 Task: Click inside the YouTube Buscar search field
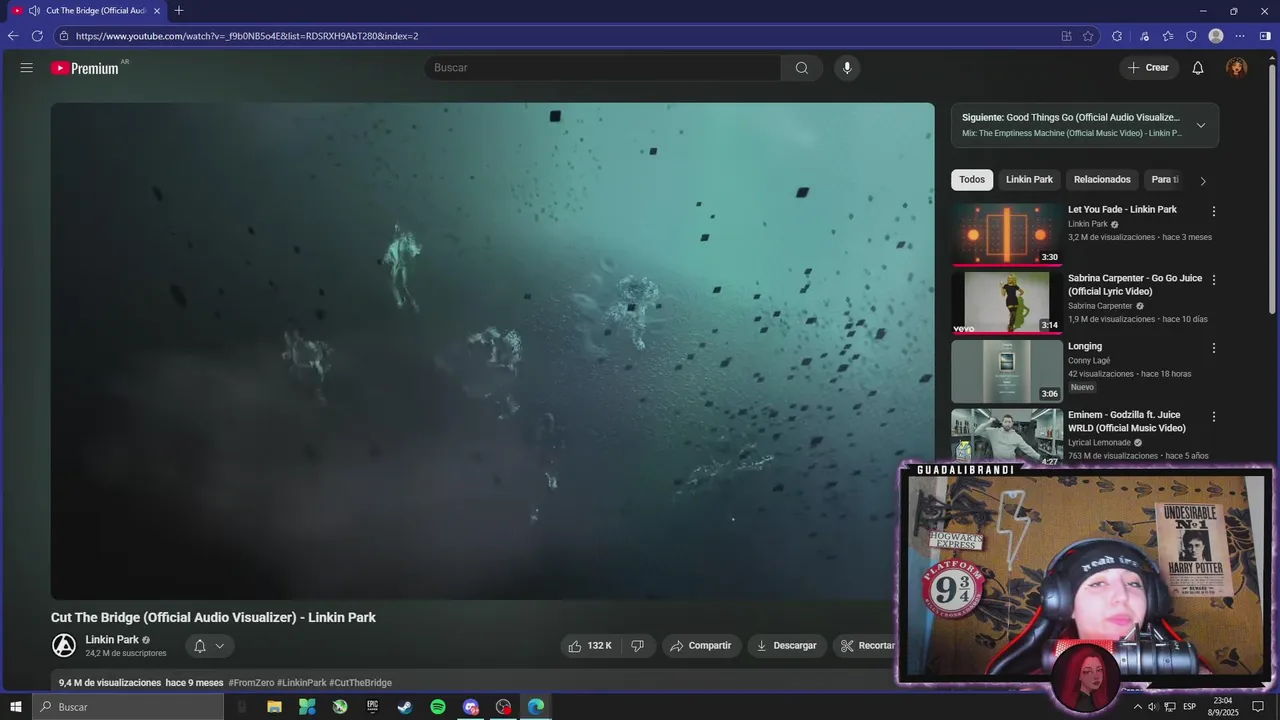(603, 68)
